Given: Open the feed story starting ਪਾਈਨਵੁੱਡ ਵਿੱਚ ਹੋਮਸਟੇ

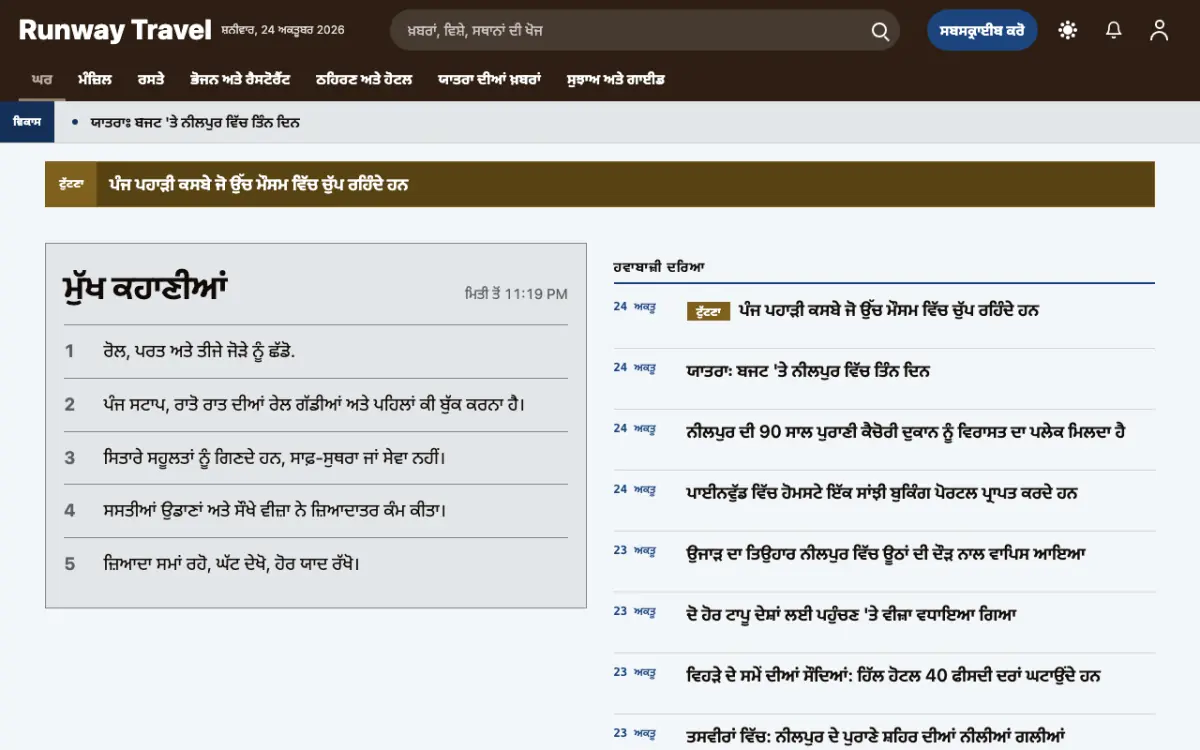Looking at the screenshot, I should pos(882,493).
